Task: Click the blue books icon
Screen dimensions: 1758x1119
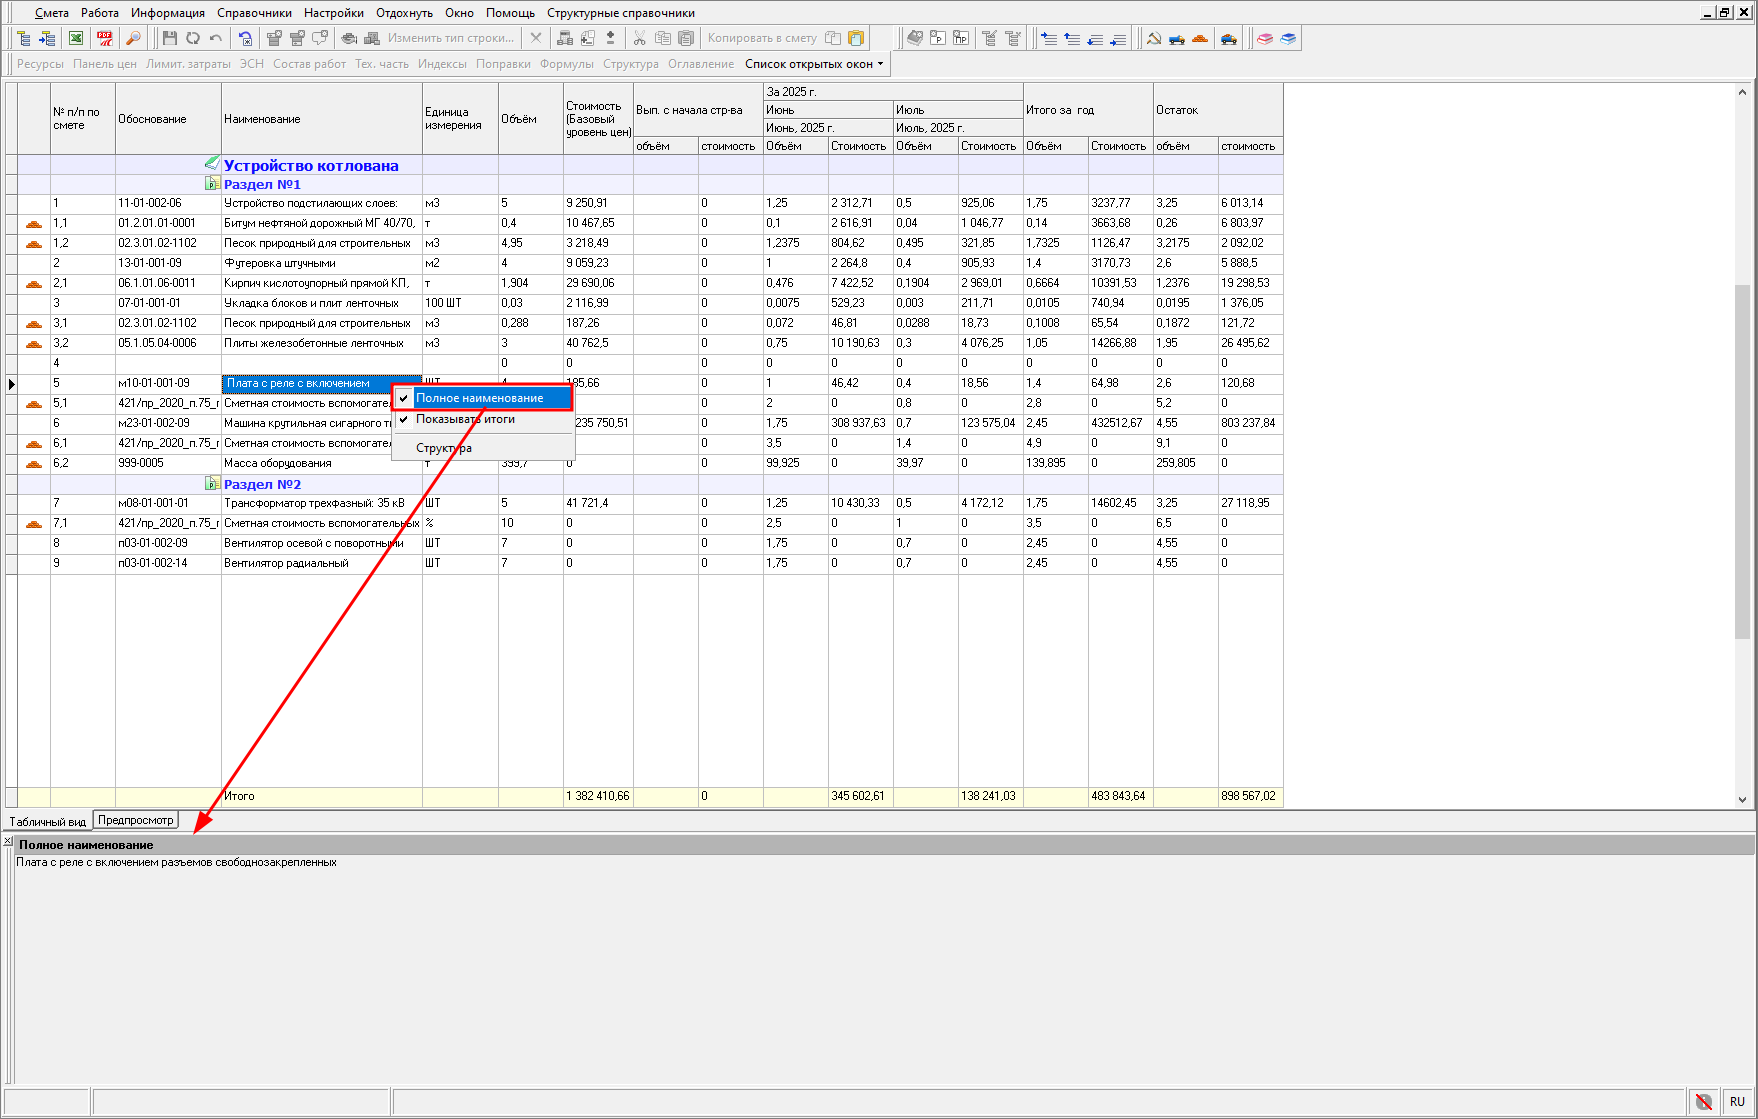Action: click(x=1288, y=38)
